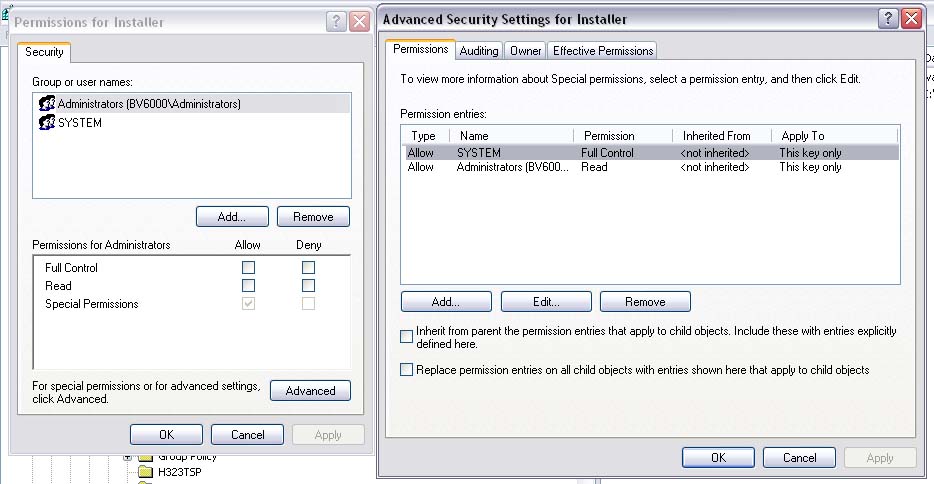Switch to the Auditing tab
The width and height of the screenshot is (934, 484).
[x=479, y=51]
